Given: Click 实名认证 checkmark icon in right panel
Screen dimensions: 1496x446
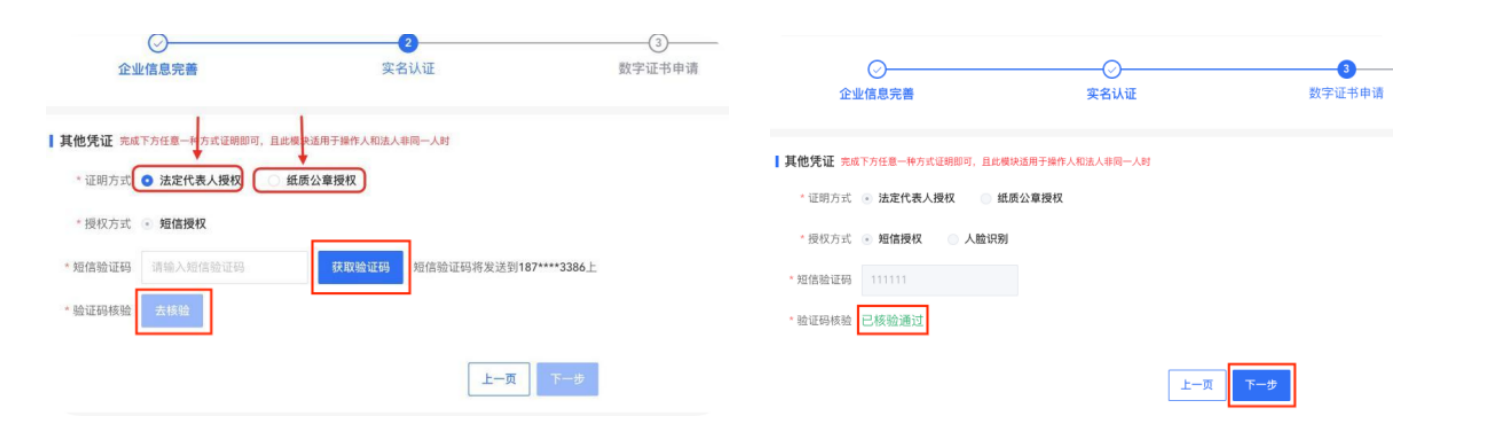Looking at the screenshot, I should click(1112, 69).
